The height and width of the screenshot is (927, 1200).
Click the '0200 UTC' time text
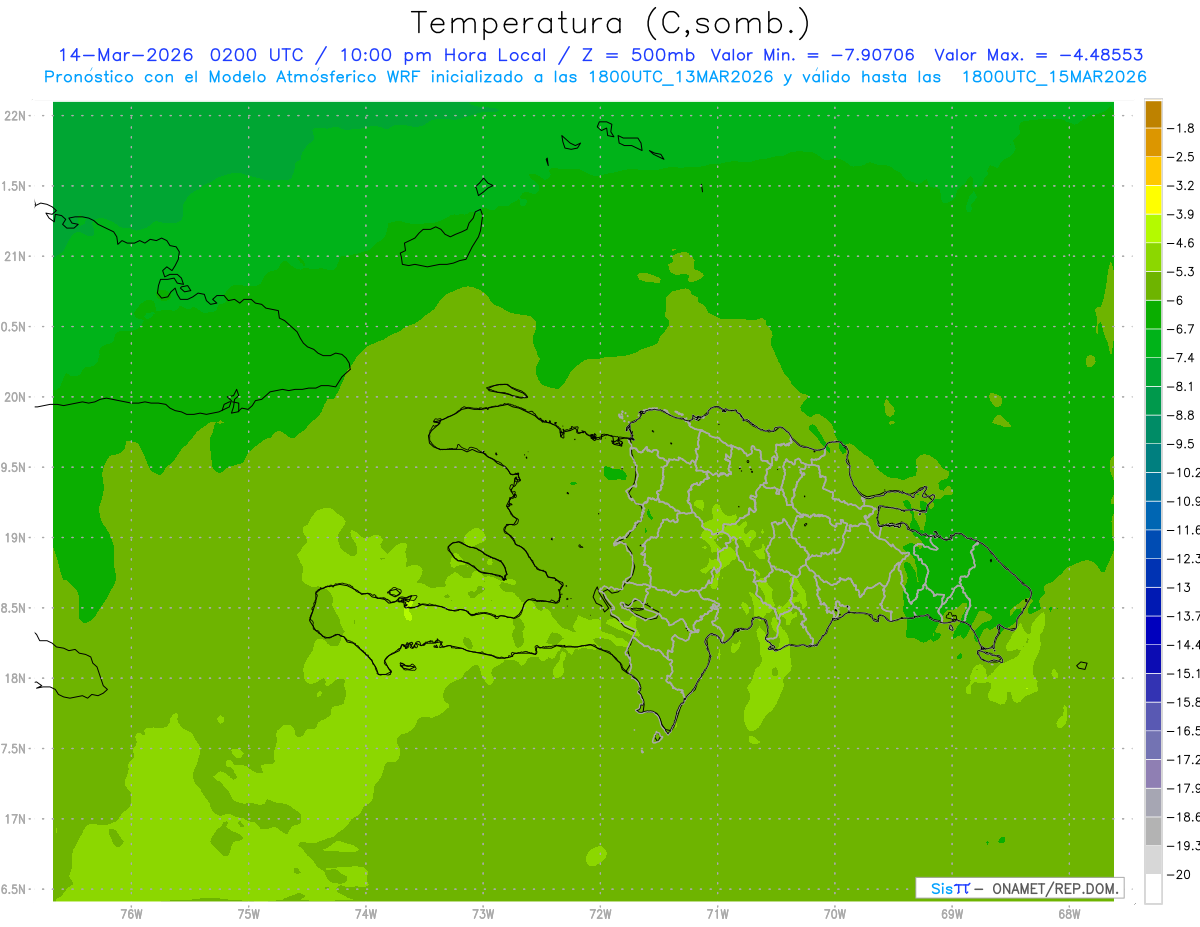coord(257,55)
